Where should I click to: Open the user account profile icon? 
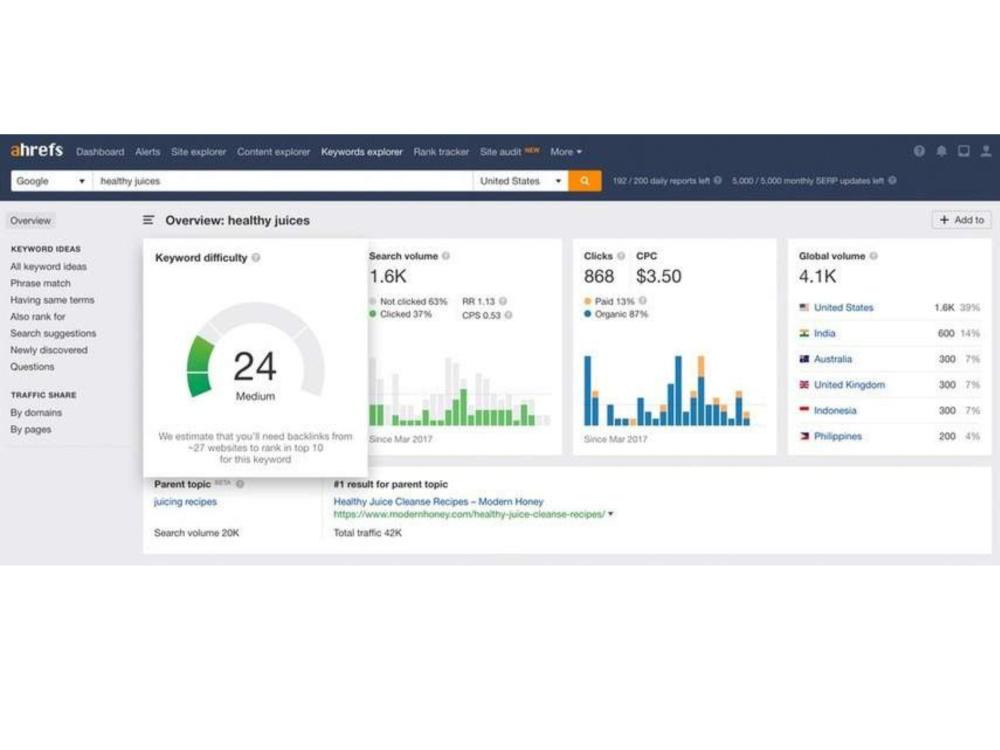pyautogui.click(x=986, y=151)
